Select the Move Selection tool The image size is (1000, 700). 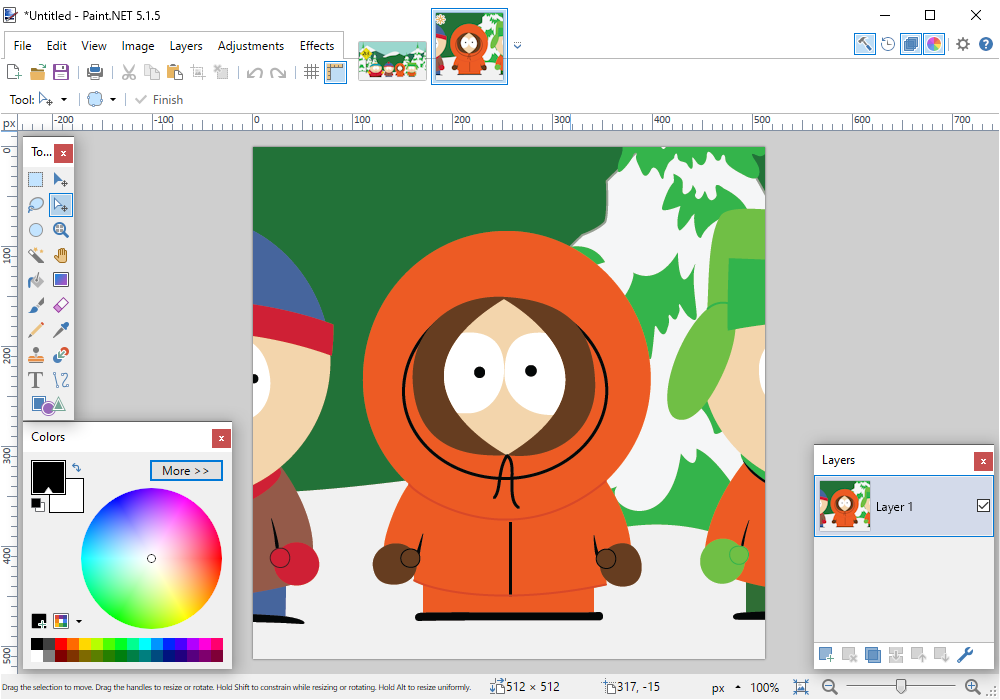click(61, 205)
